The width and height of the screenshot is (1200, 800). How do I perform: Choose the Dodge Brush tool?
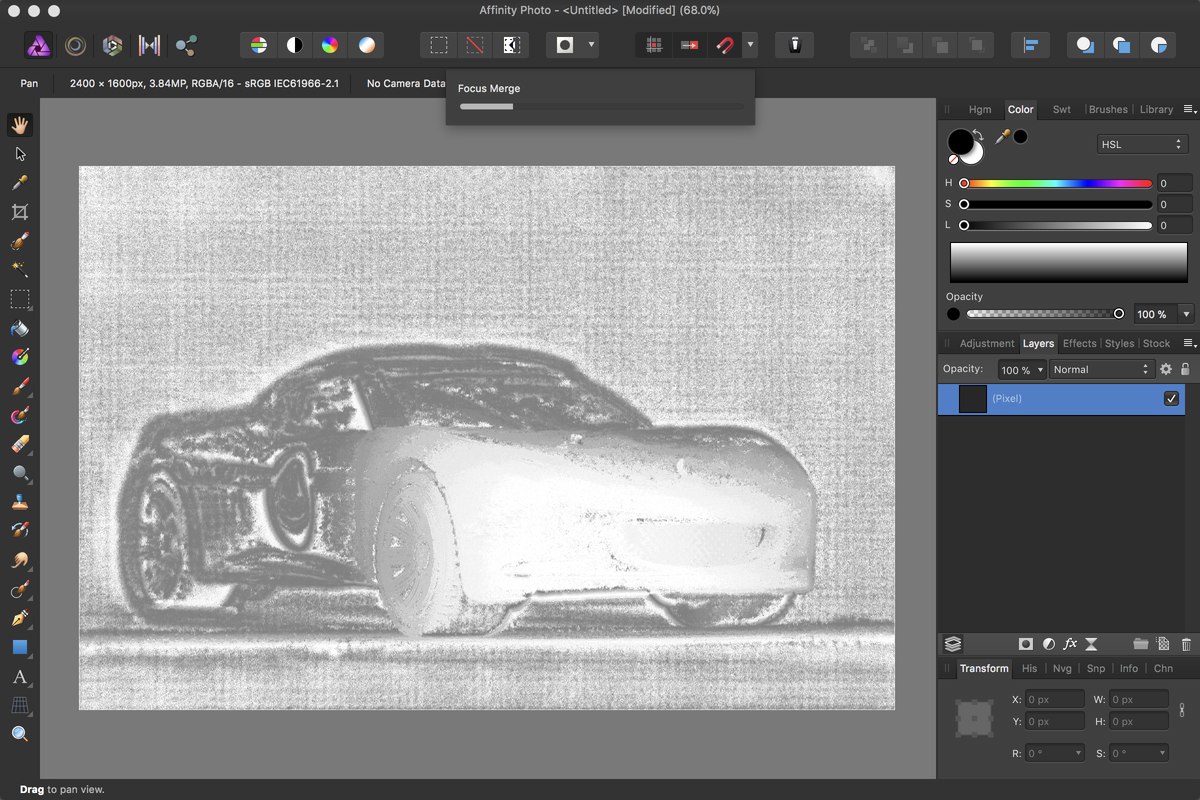point(19,473)
